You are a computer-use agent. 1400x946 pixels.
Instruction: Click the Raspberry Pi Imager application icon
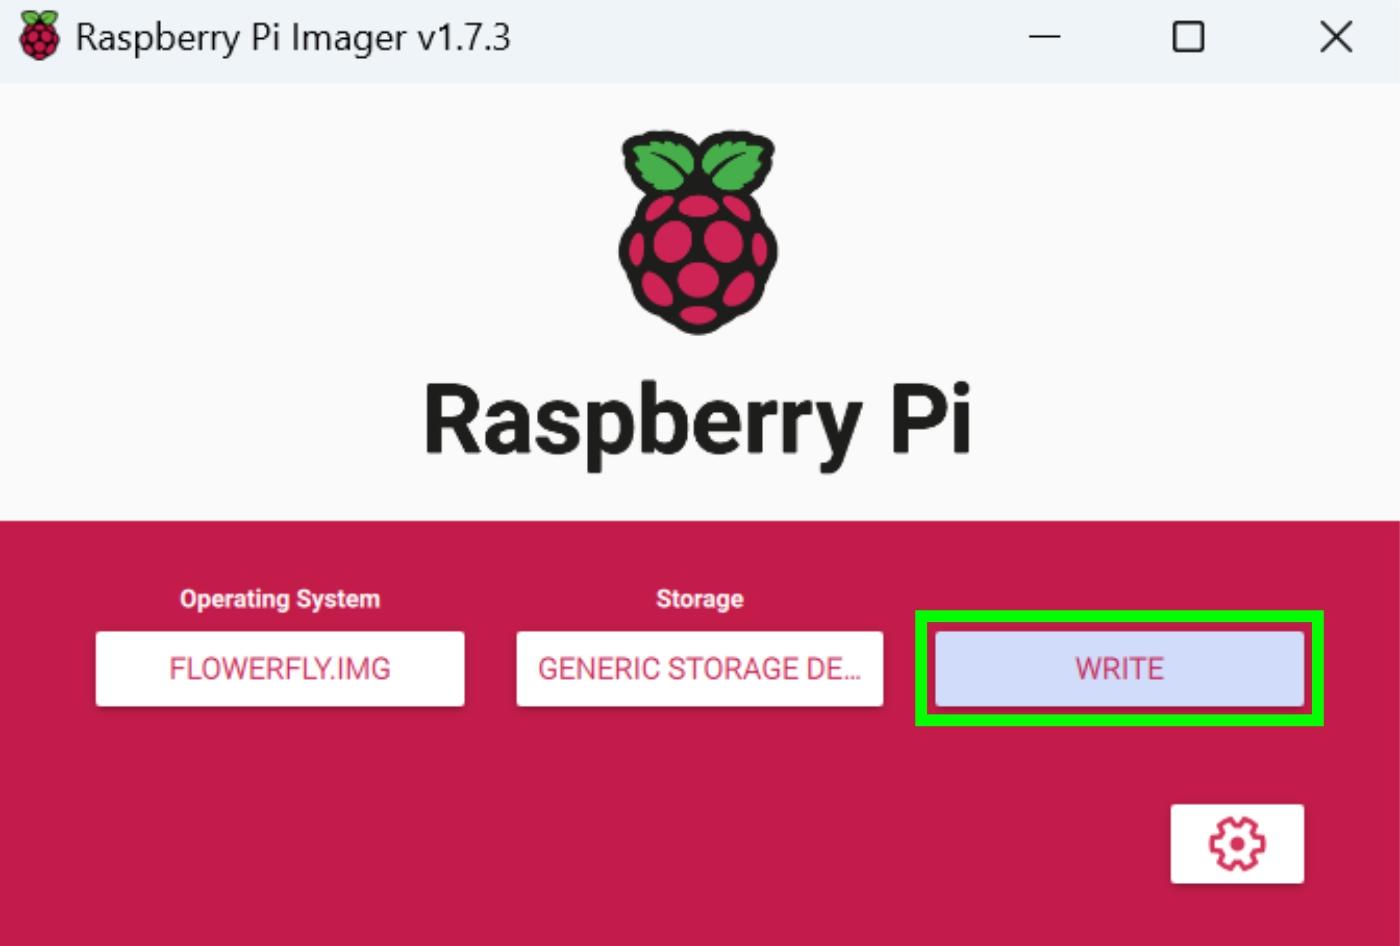(38, 37)
